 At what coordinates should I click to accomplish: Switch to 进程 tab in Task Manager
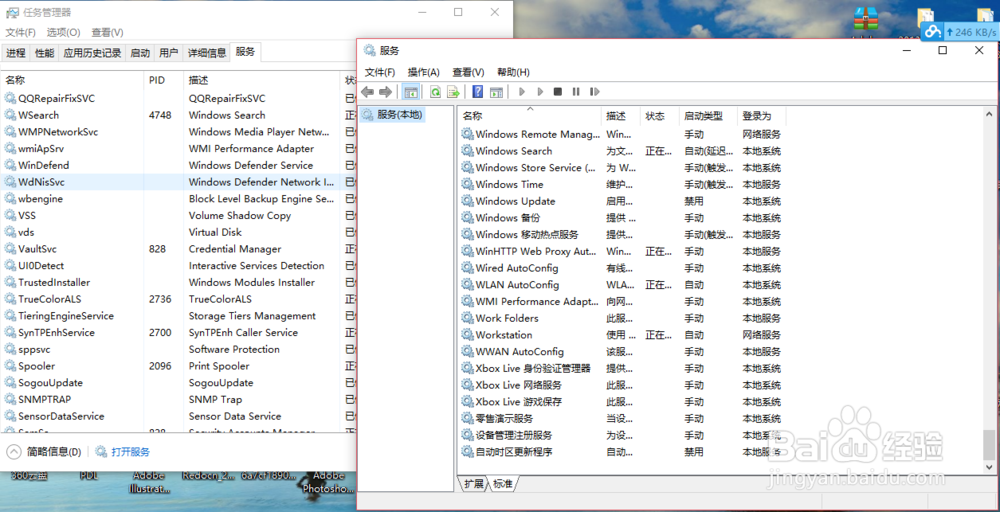pos(16,53)
